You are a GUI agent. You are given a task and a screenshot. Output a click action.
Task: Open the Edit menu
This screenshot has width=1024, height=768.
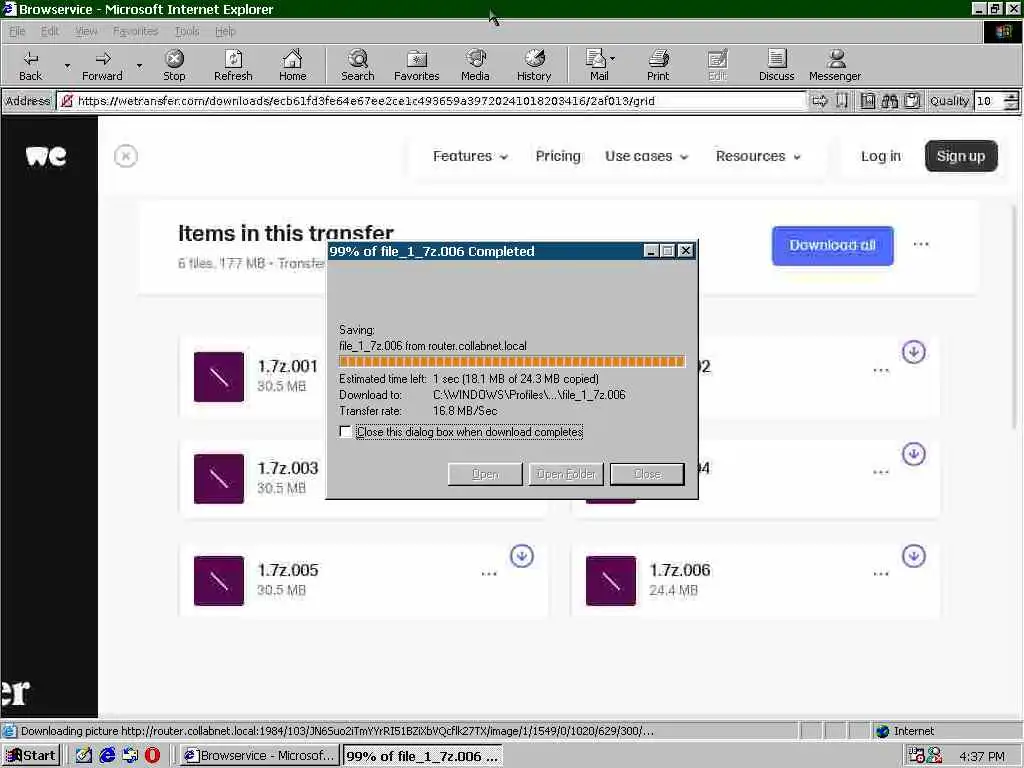pos(50,31)
